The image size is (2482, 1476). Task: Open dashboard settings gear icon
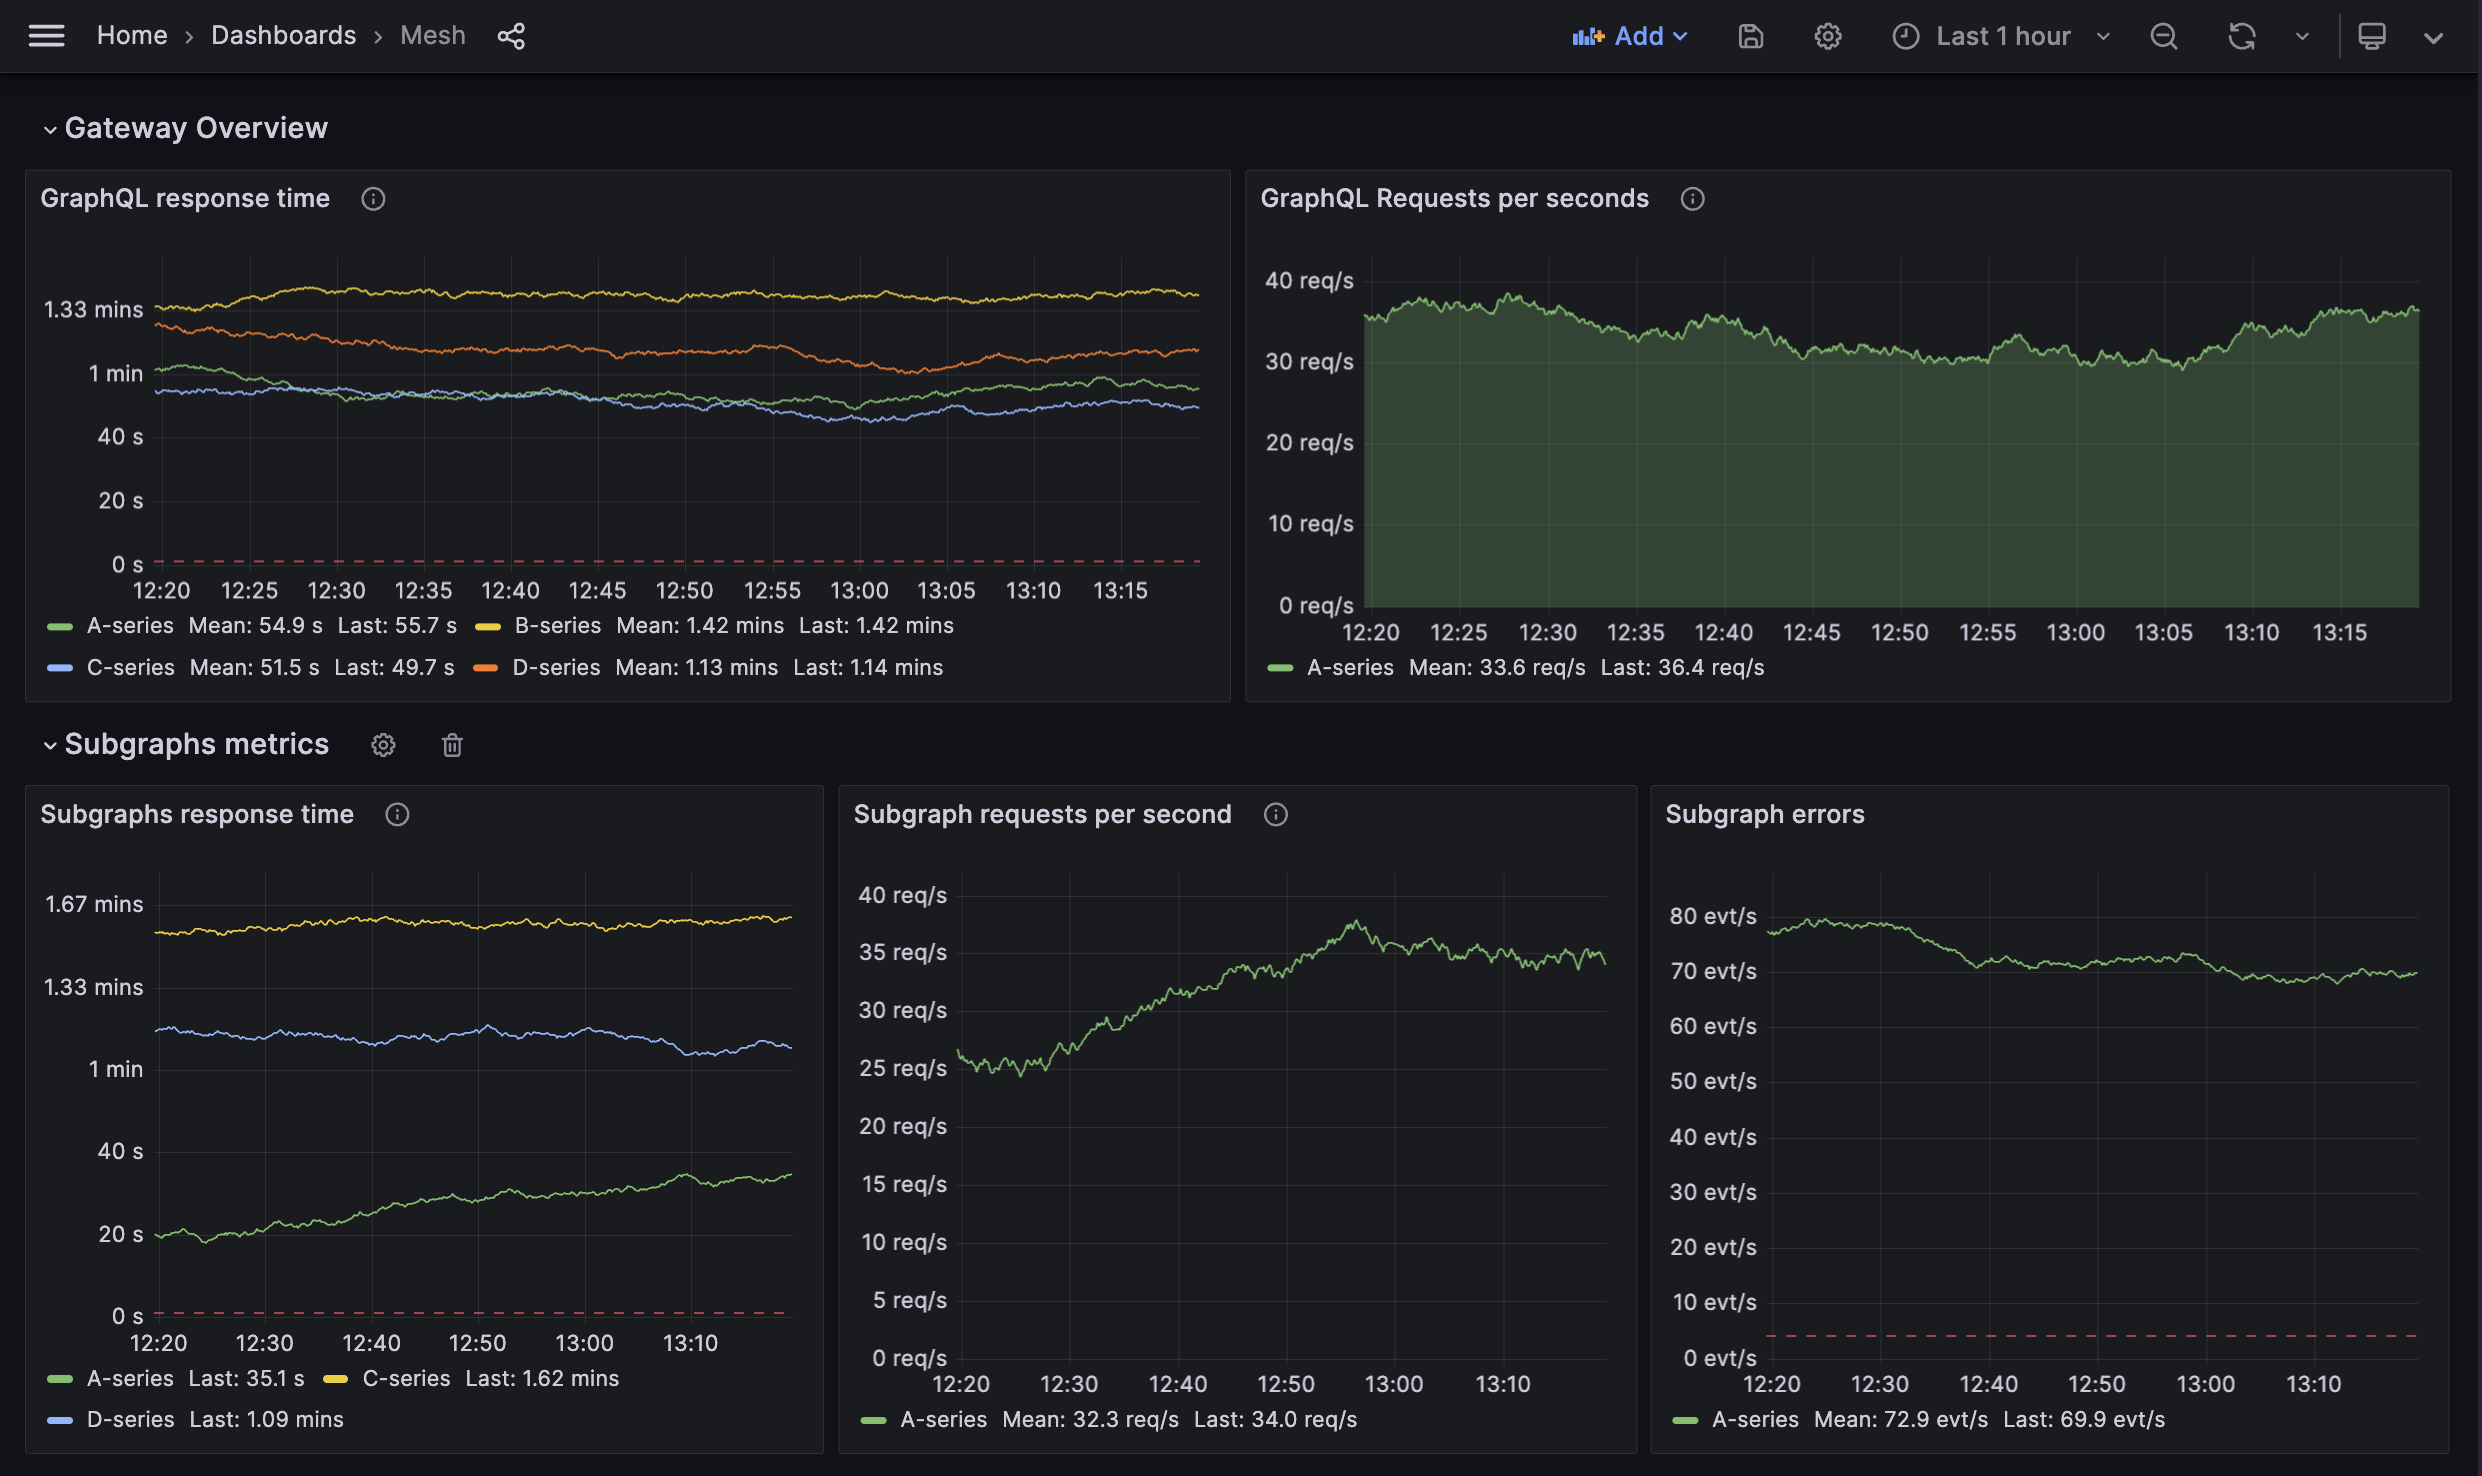tap(1827, 36)
